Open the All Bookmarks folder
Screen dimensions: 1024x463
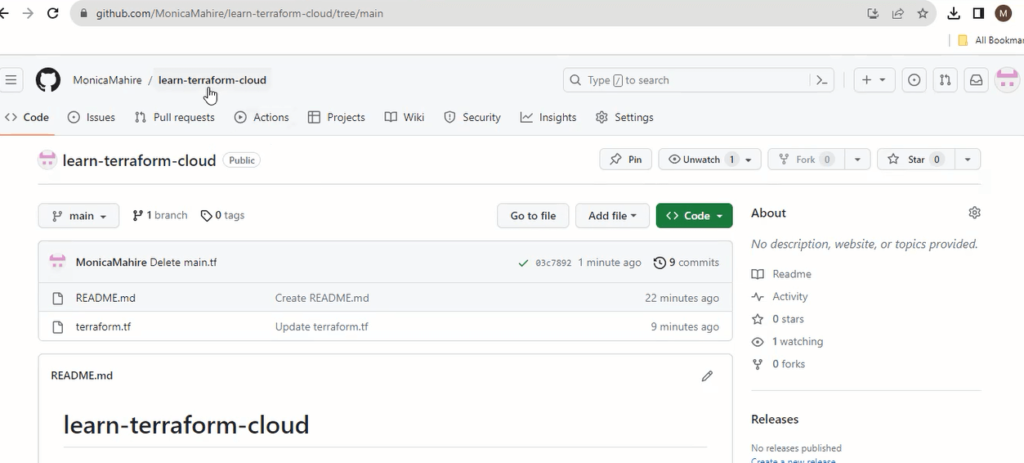[x=990, y=40]
